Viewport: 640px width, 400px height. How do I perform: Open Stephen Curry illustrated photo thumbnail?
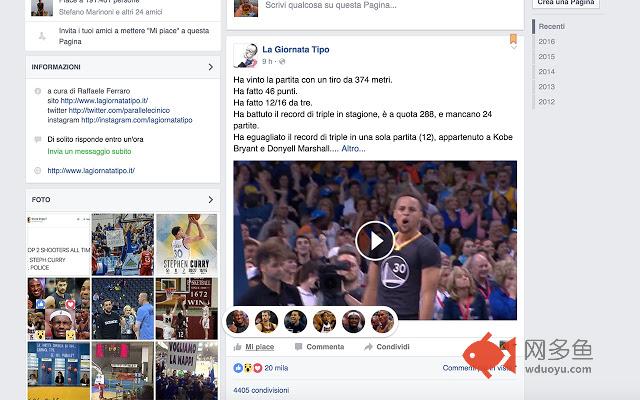pos(187,244)
